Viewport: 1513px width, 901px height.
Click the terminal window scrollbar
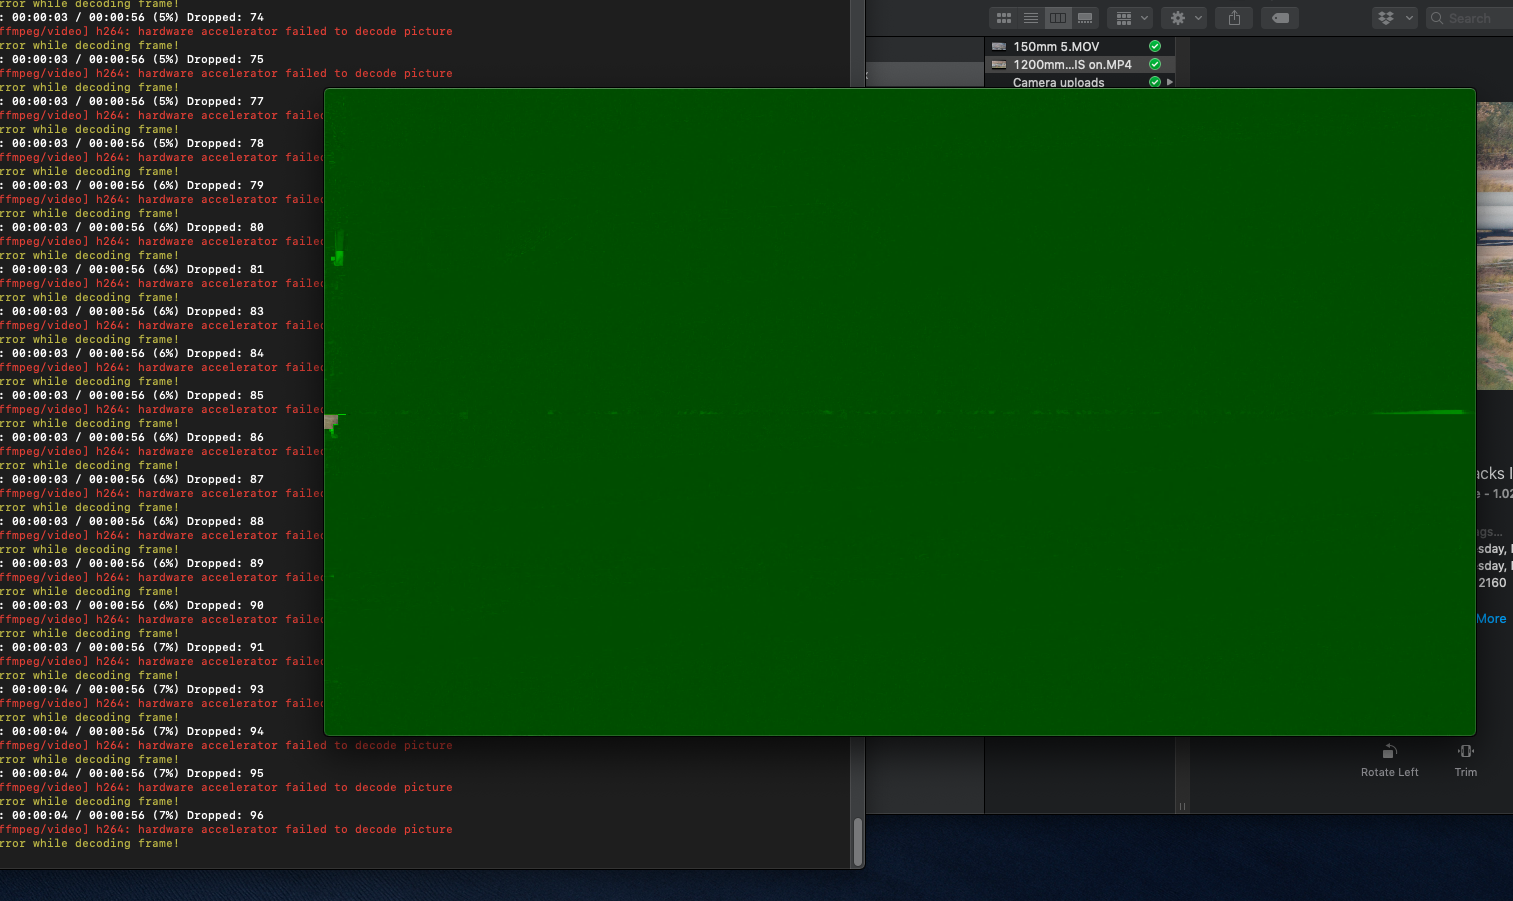[858, 840]
